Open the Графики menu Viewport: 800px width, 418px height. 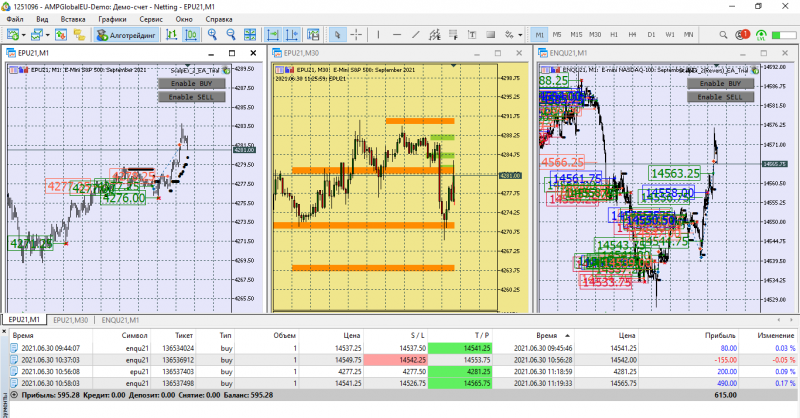tap(112, 19)
